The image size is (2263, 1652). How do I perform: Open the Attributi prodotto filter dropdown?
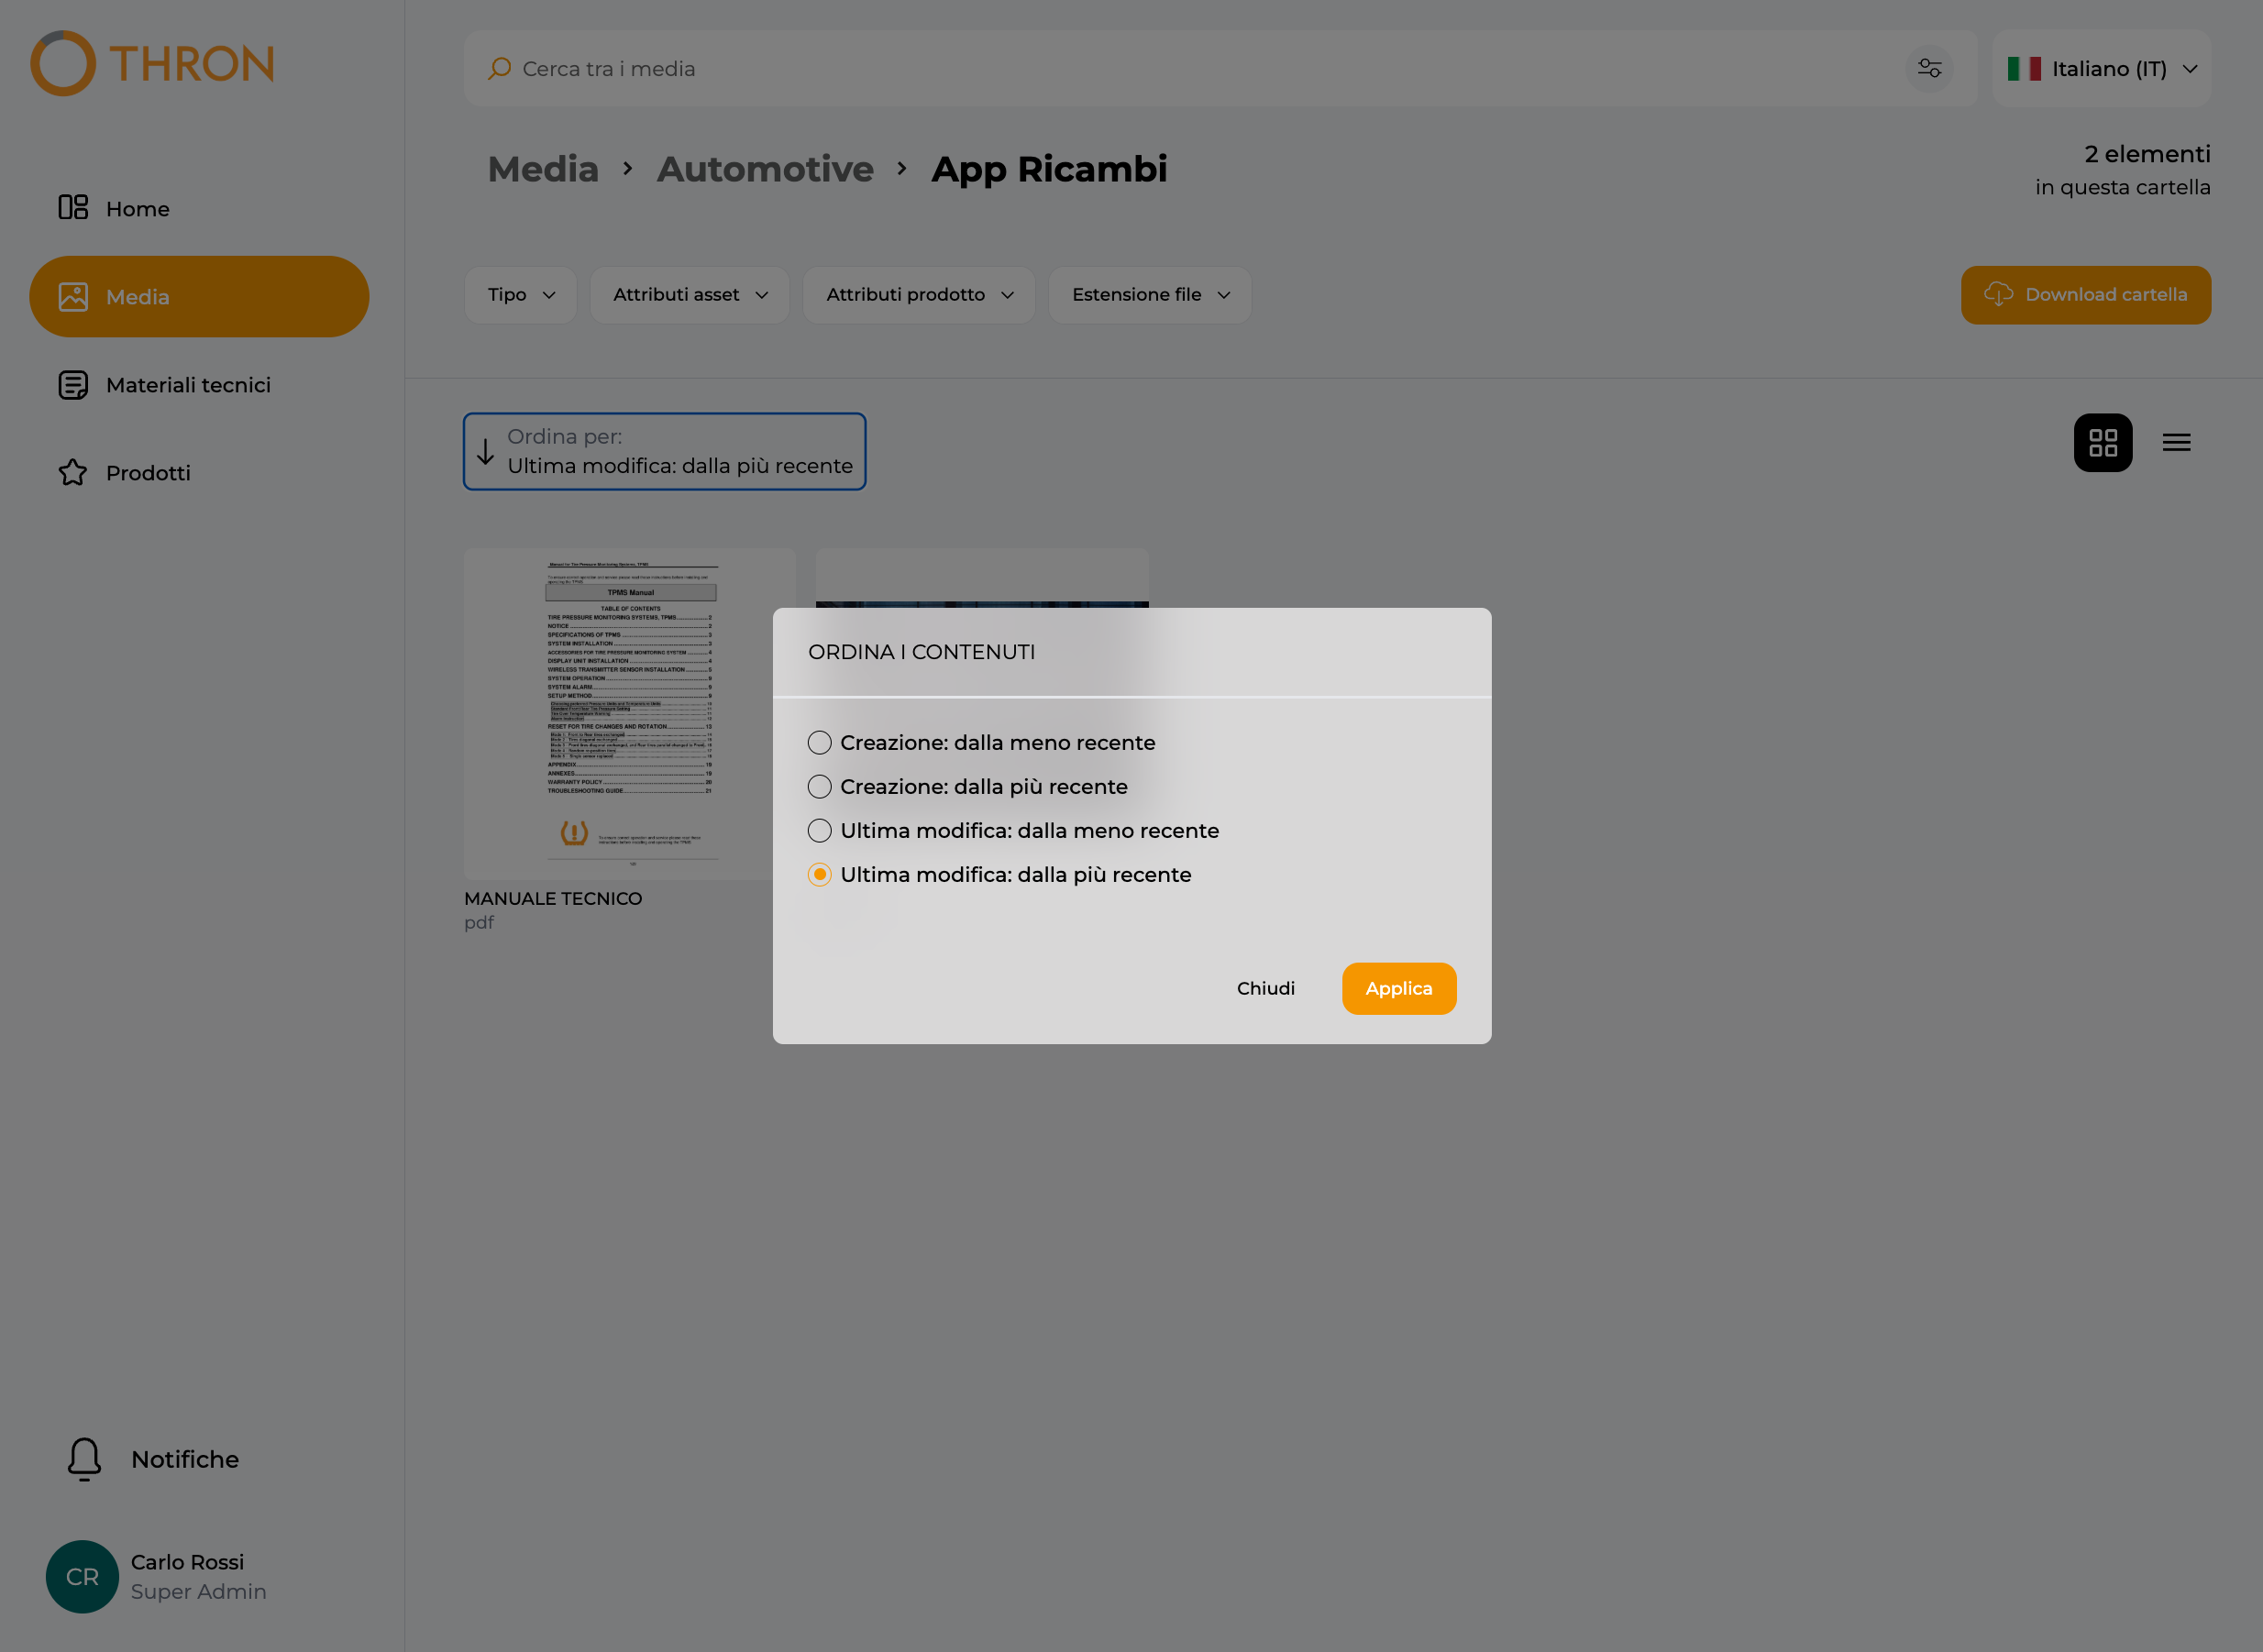pyautogui.click(x=919, y=295)
